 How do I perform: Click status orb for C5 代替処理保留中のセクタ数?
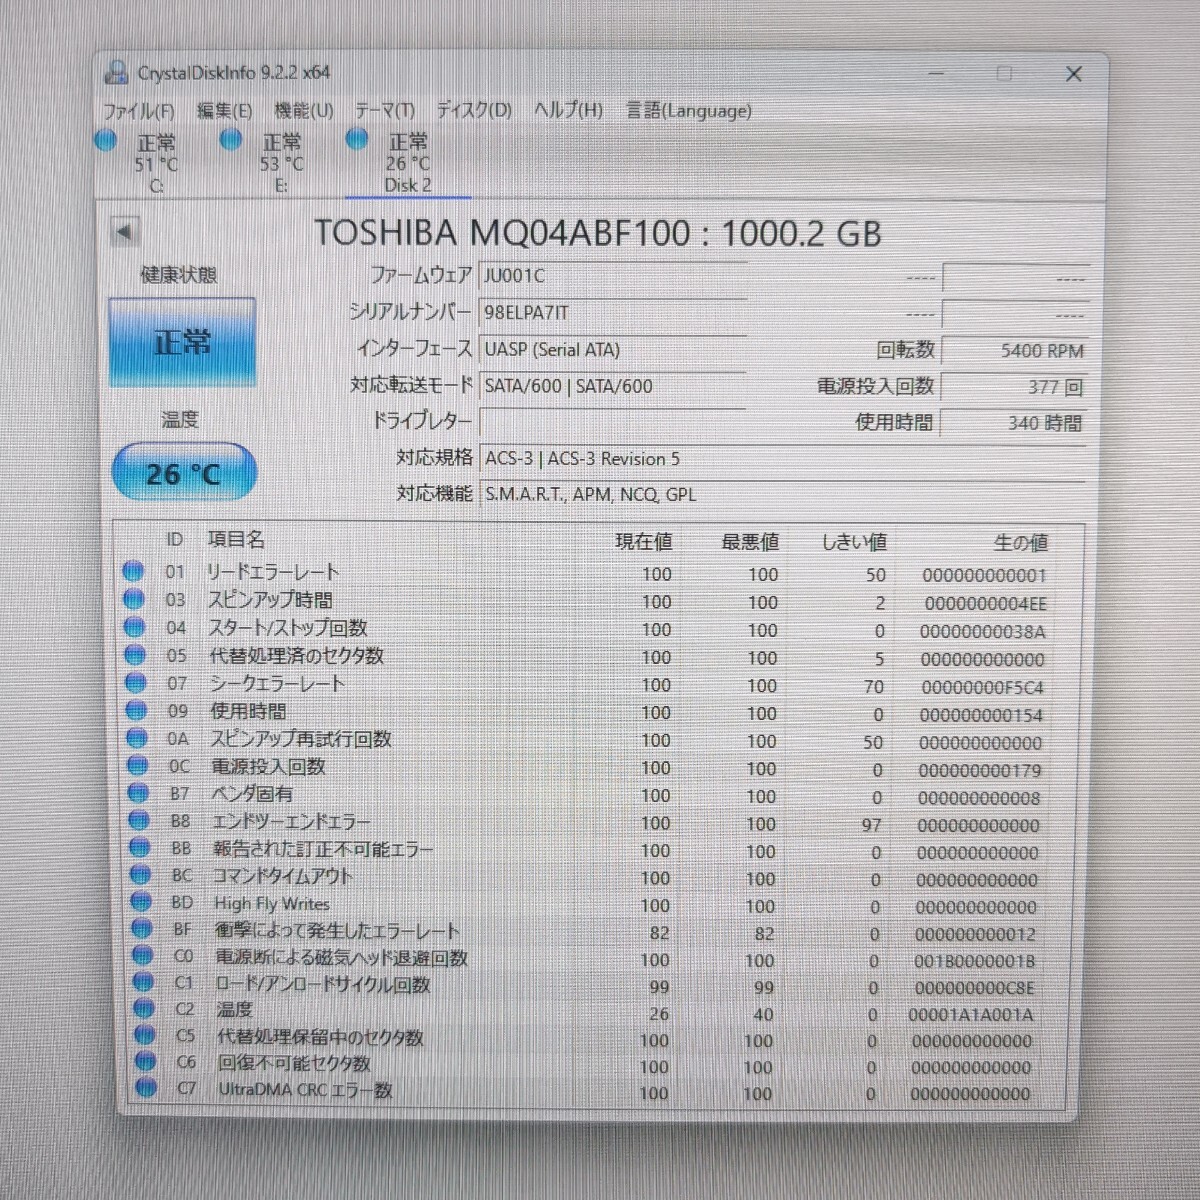coord(145,1036)
